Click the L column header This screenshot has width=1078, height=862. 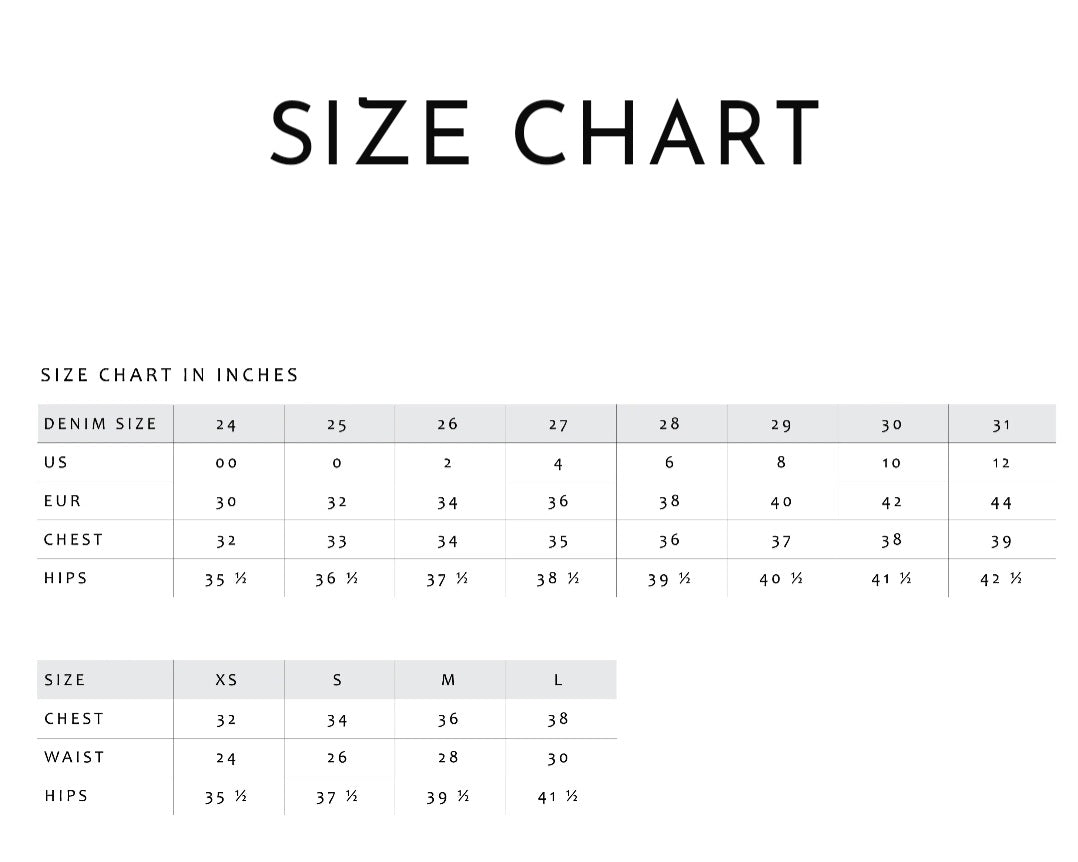(558, 680)
